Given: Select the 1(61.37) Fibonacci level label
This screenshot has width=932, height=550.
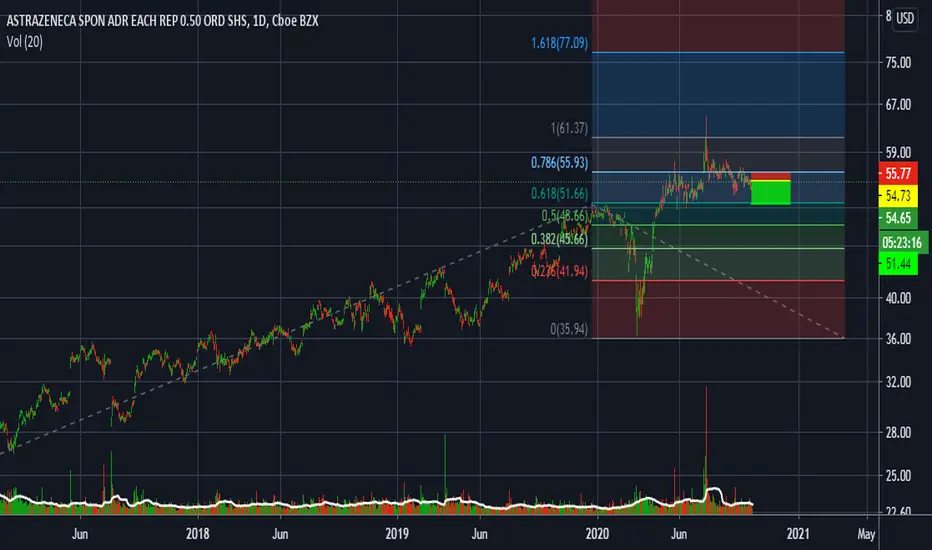Looking at the screenshot, I should click(569, 128).
